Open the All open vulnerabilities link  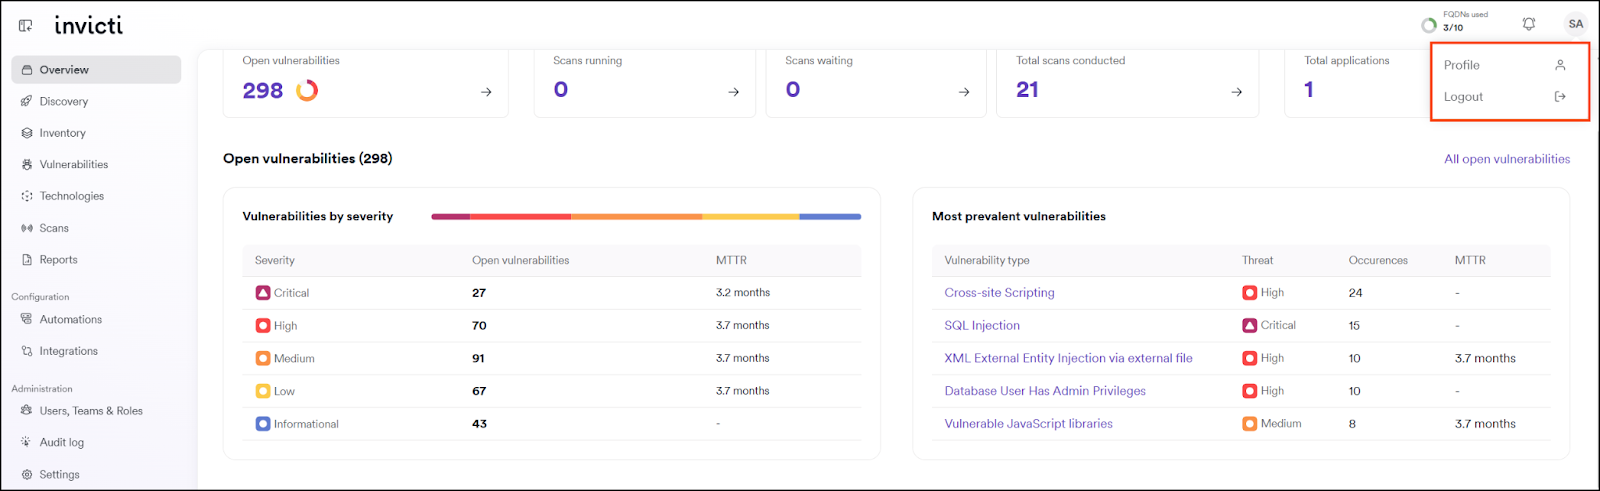(x=1506, y=159)
